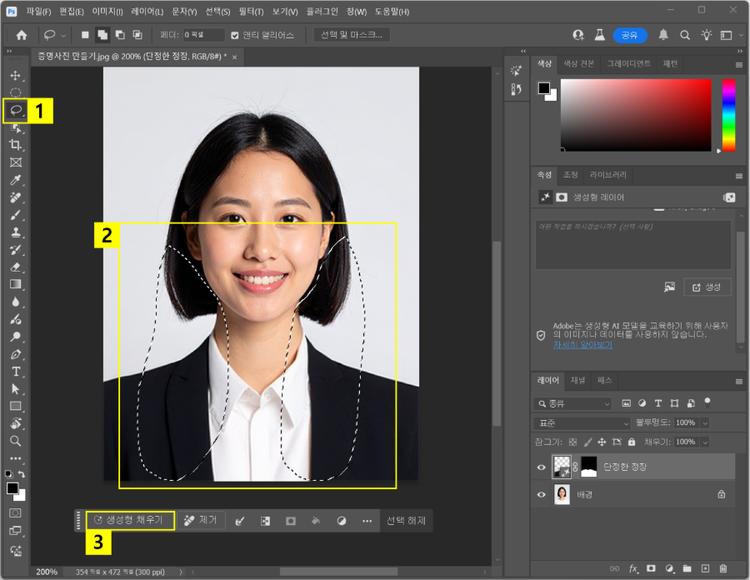750x580 pixels.
Task: Select the Lasso tool in the toolbar
Action: pos(16,110)
